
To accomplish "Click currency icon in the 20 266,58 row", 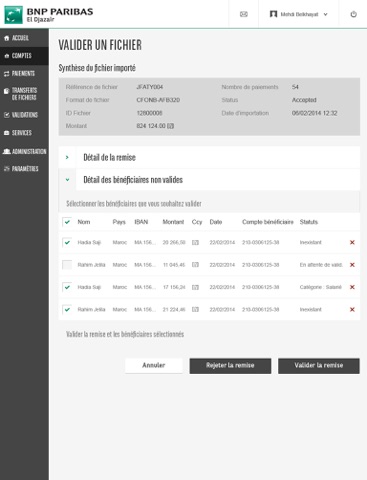I will click(195, 242).
